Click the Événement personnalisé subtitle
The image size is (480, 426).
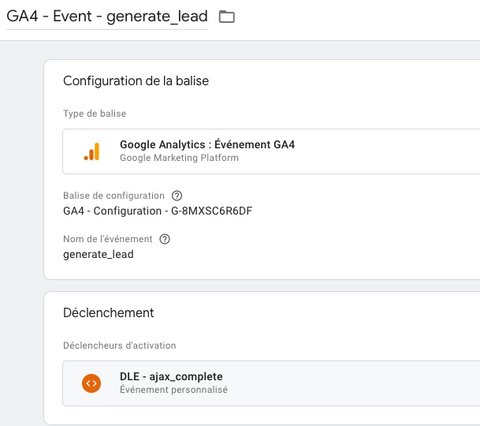pos(174,390)
